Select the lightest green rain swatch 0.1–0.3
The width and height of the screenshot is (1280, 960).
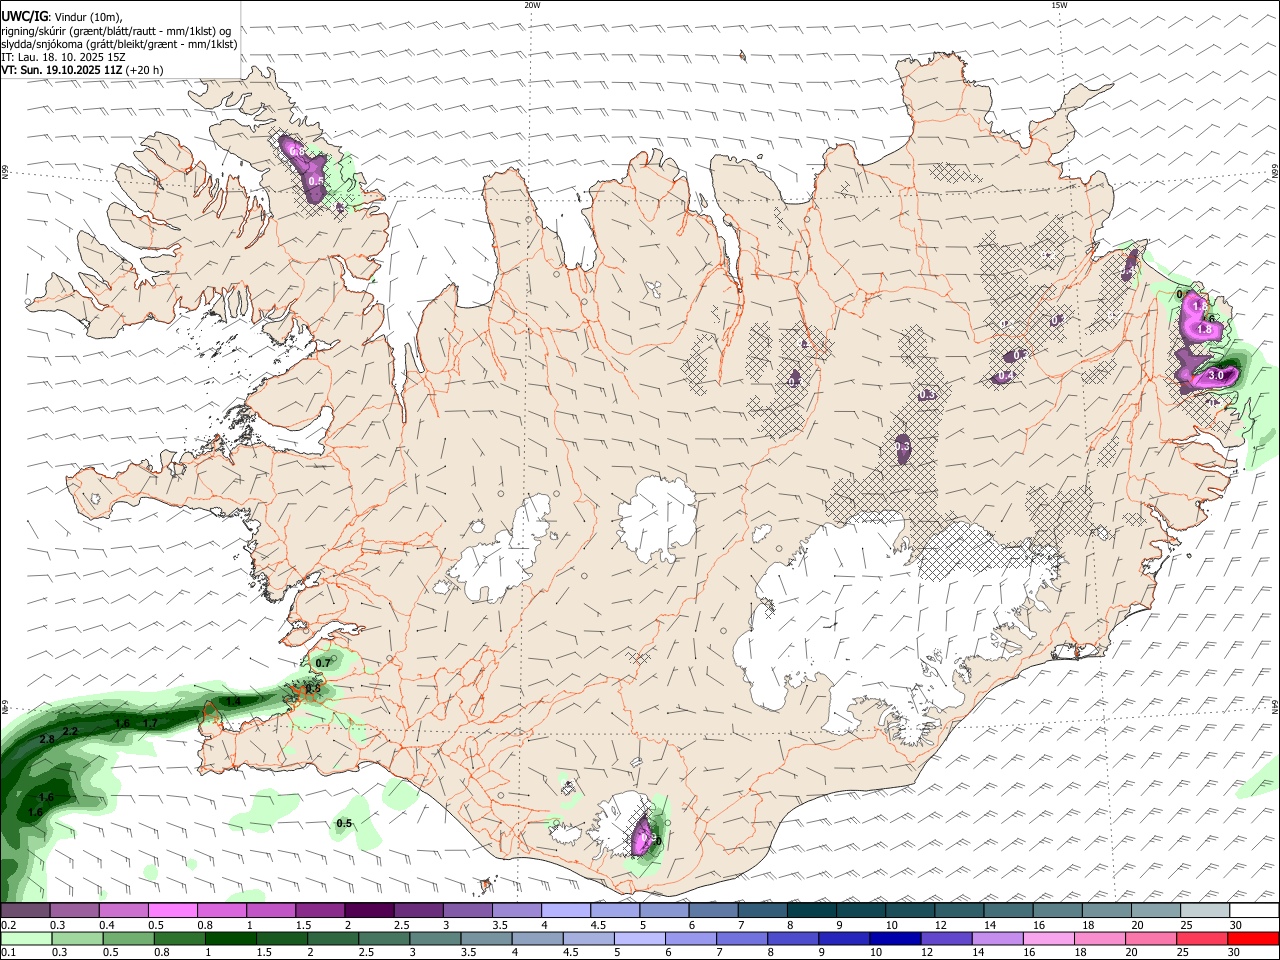click(x=26, y=938)
